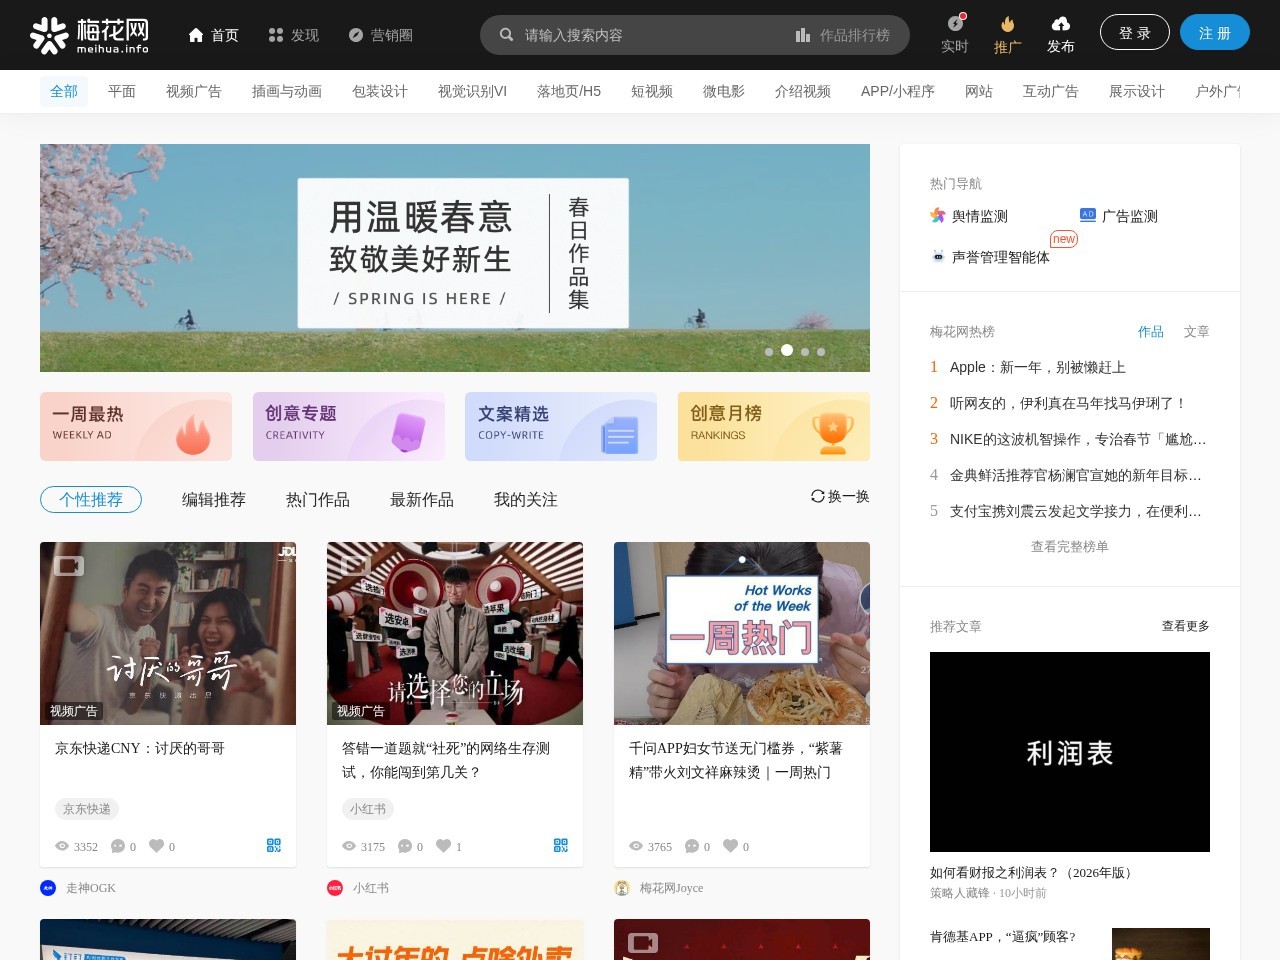Screen dimensions: 1280x960
Task: Open QR code on 小红书 article card
Action: pos(561,845)
